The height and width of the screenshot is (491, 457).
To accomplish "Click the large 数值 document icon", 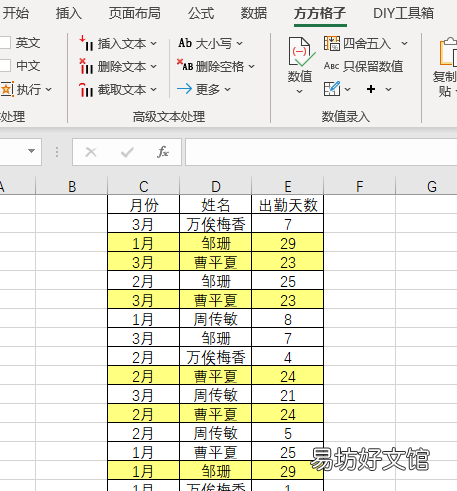I will click(301, 52).
